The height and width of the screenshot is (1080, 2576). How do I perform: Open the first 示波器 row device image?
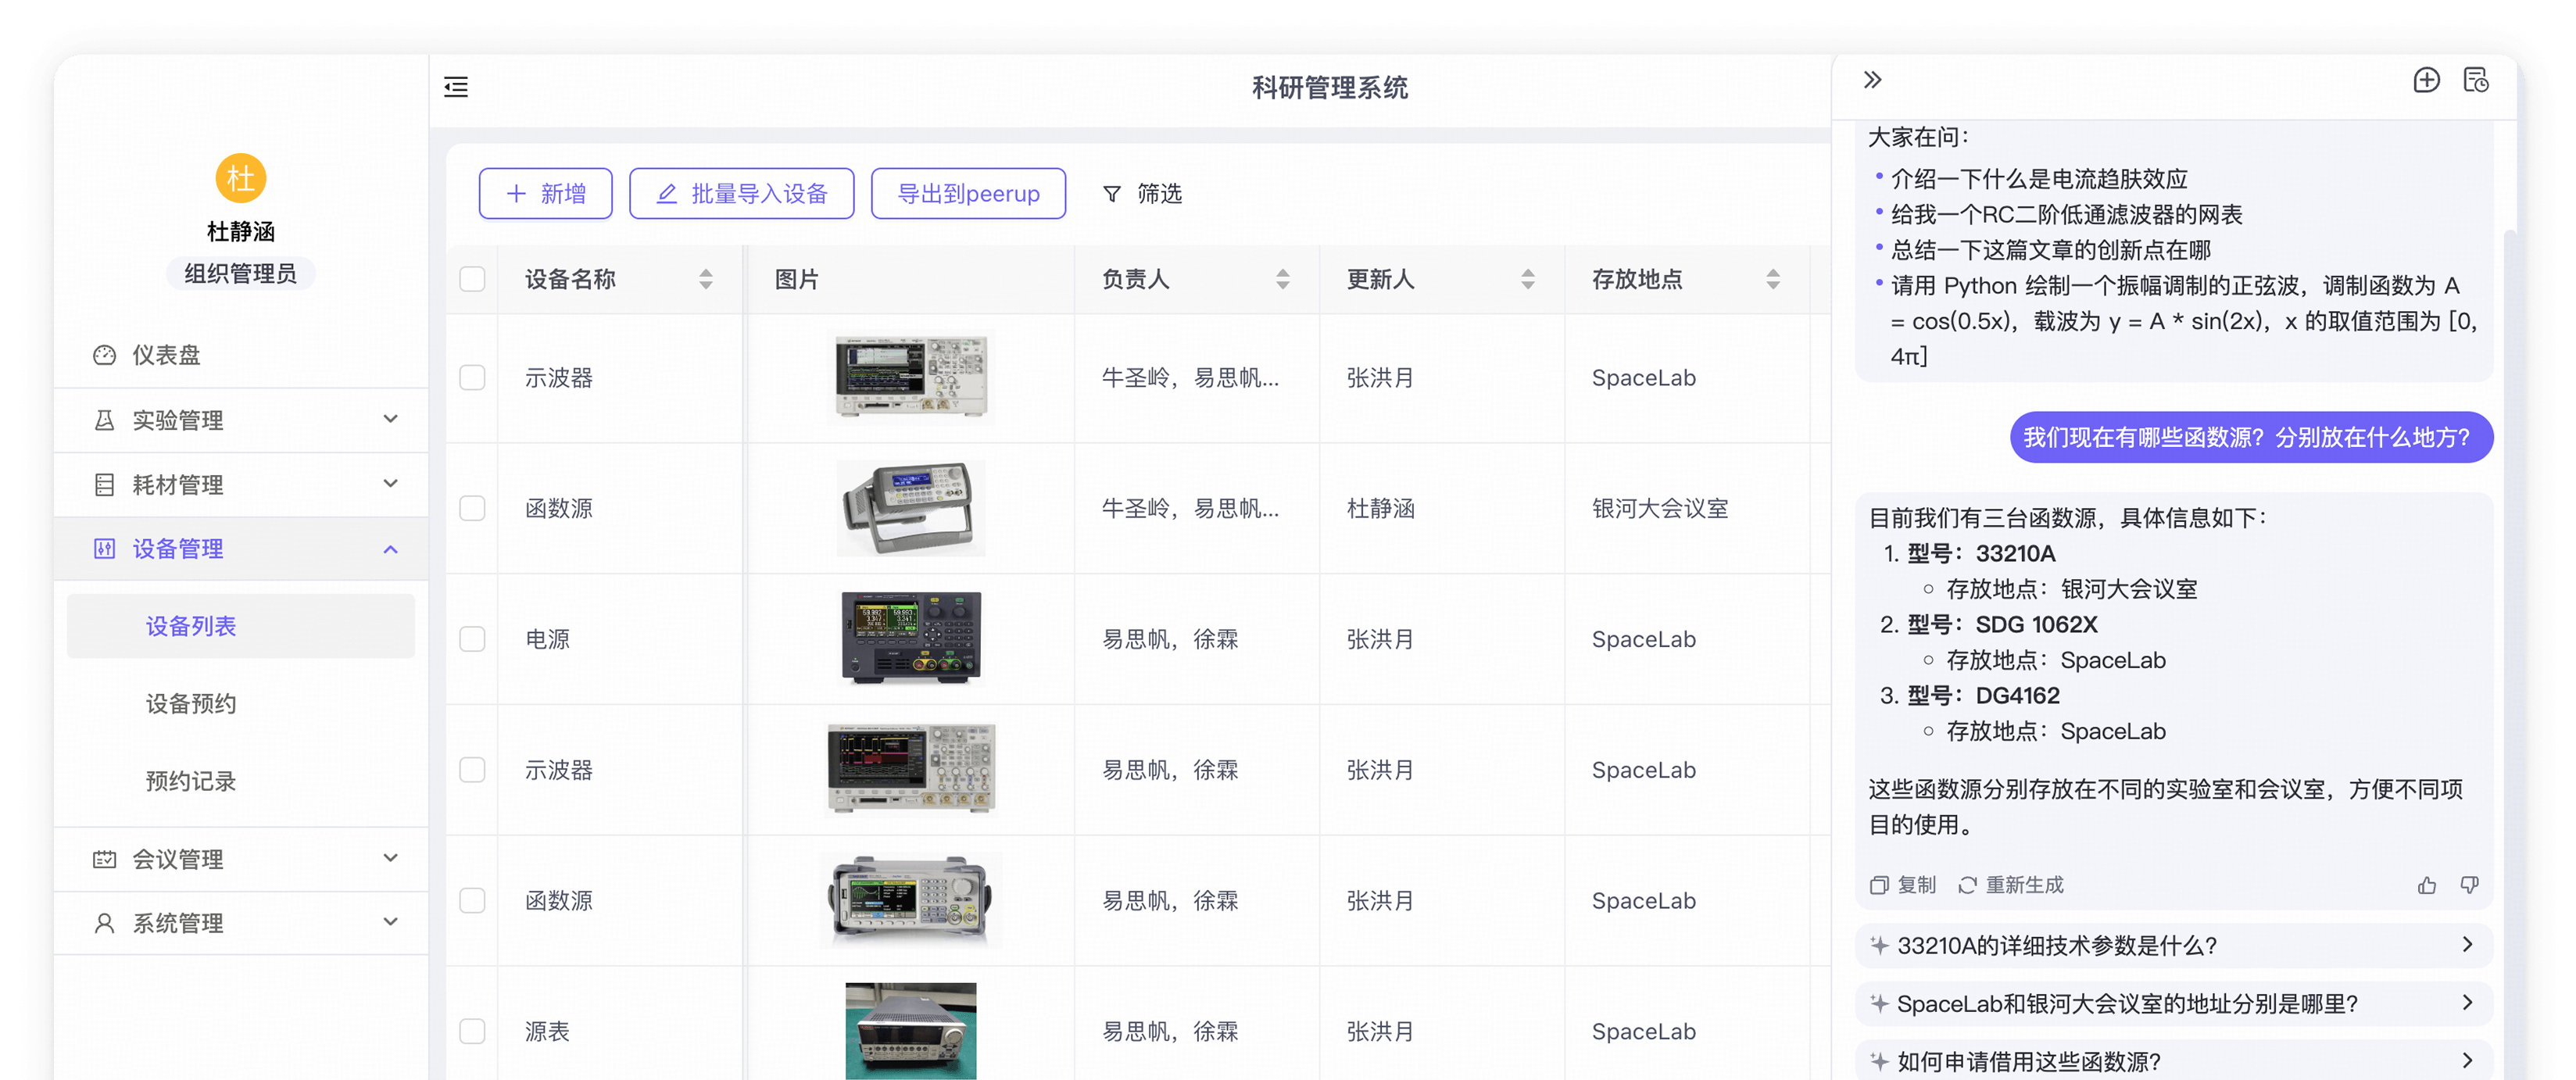pos(910,378)
